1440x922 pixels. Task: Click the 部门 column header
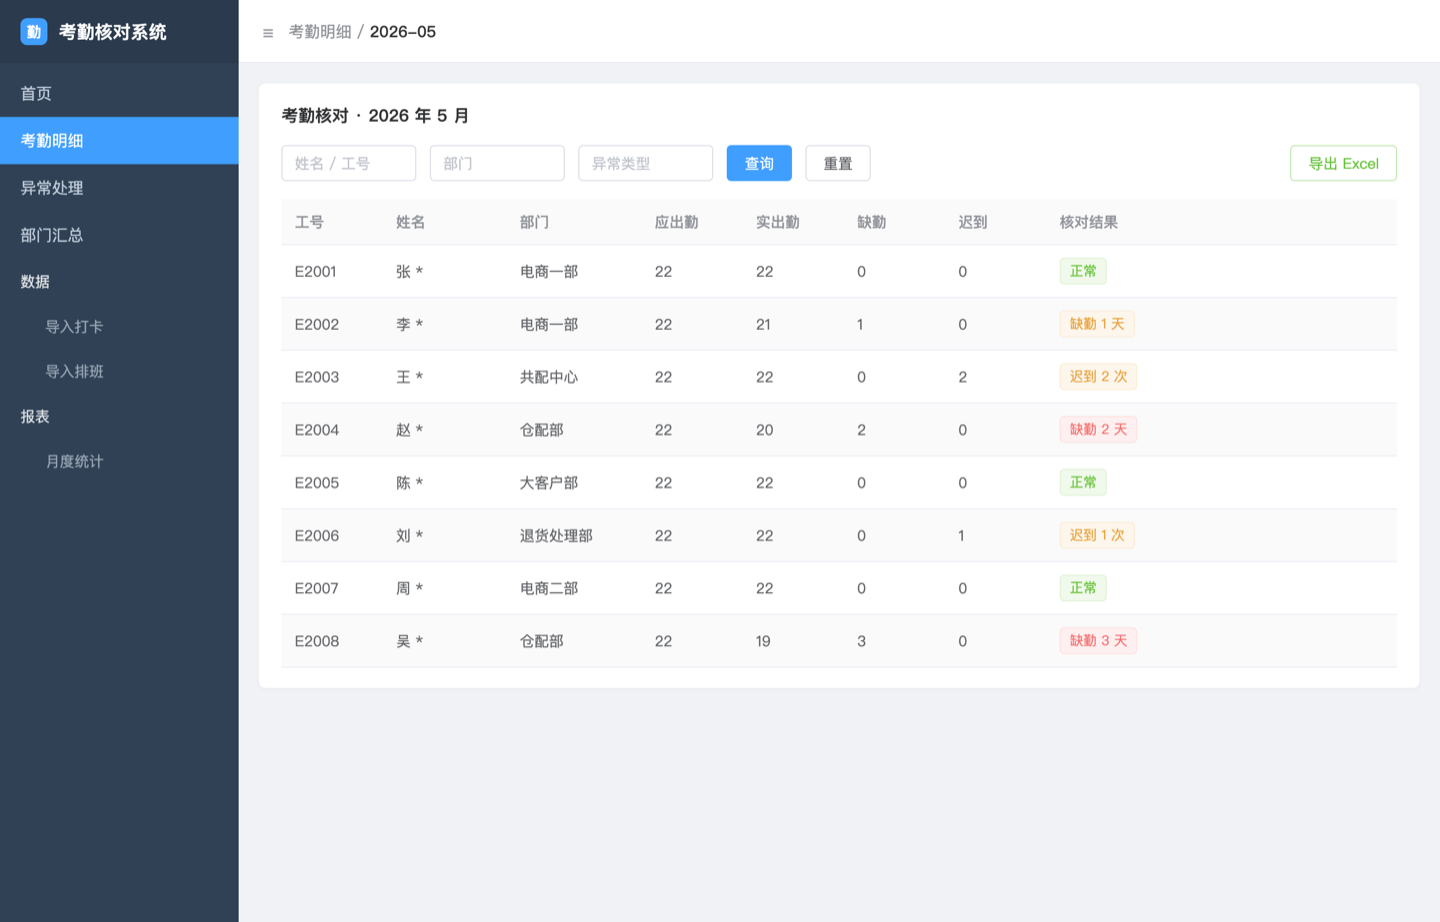pyautogui.click(x=534, y=222)
